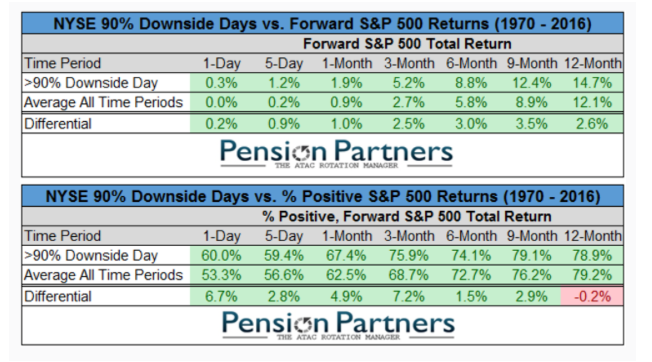Click the 14.7% twelve-month return cell

click(x=592, y=83)
